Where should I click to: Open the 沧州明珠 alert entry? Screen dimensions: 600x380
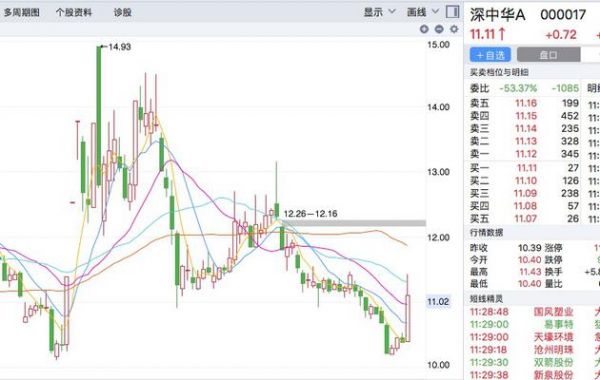pyautogui.click(x=553, y=349)
